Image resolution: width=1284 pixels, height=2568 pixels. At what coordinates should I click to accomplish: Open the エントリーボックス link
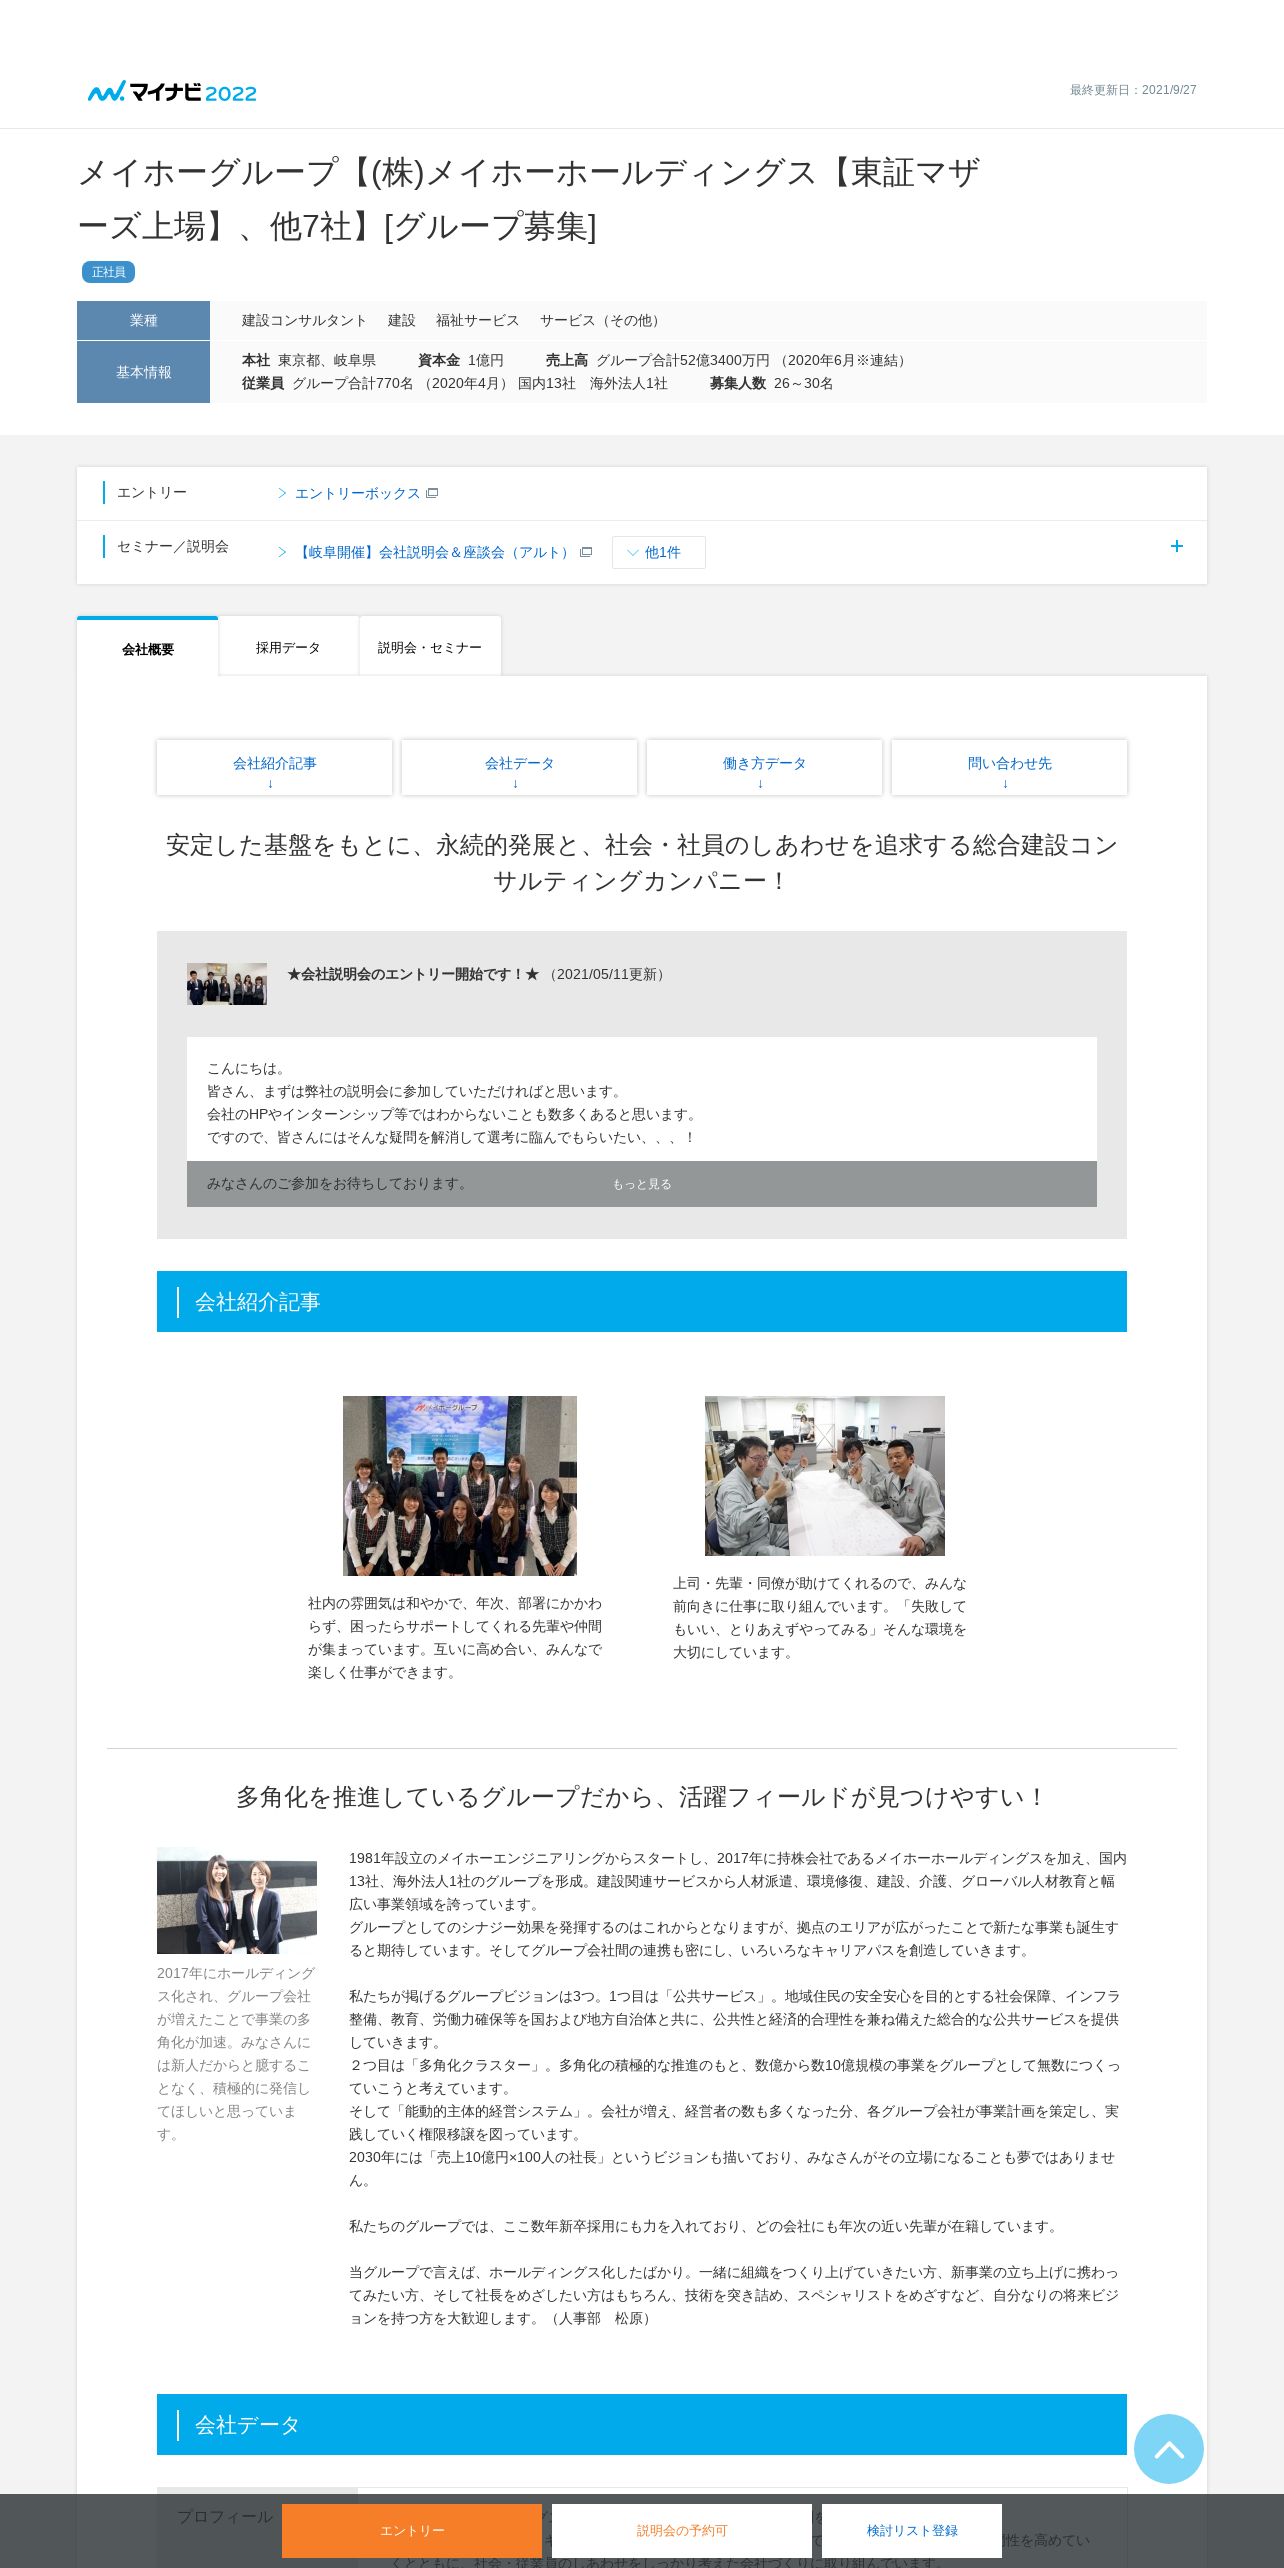[x=357, y=493]
